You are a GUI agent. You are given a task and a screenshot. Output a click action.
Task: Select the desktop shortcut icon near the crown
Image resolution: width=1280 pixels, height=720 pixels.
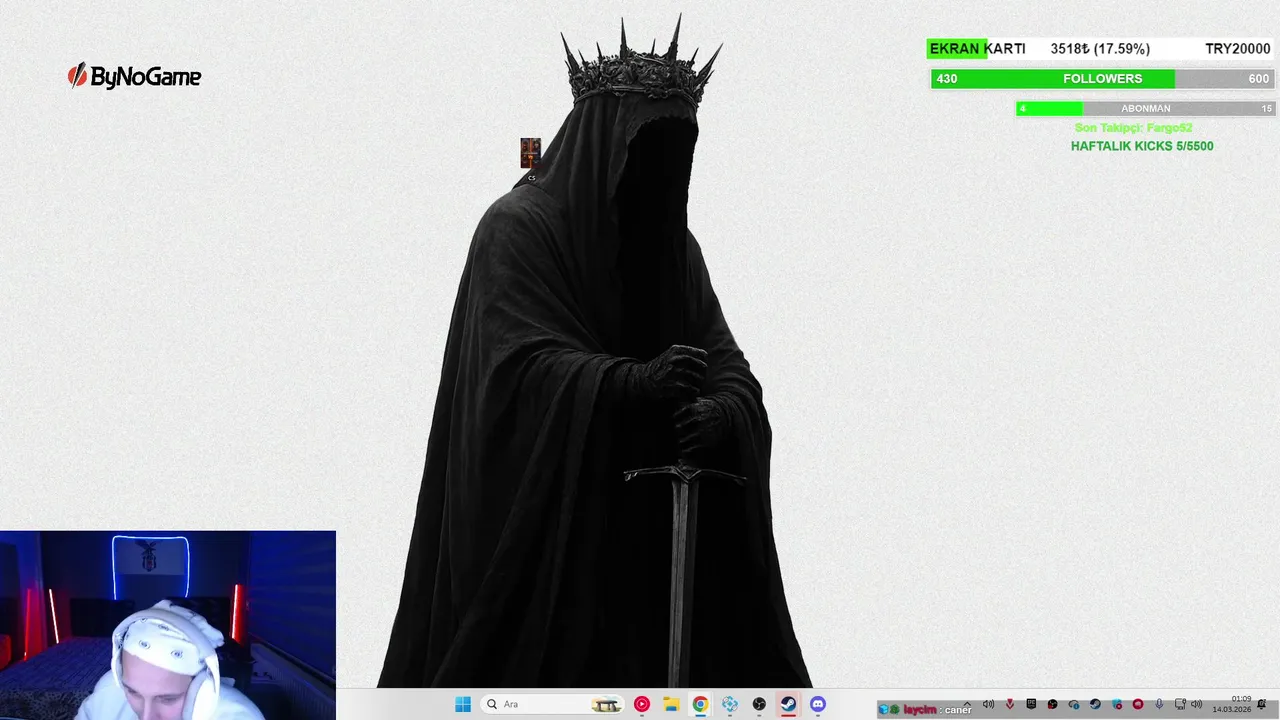coord(530,160)
